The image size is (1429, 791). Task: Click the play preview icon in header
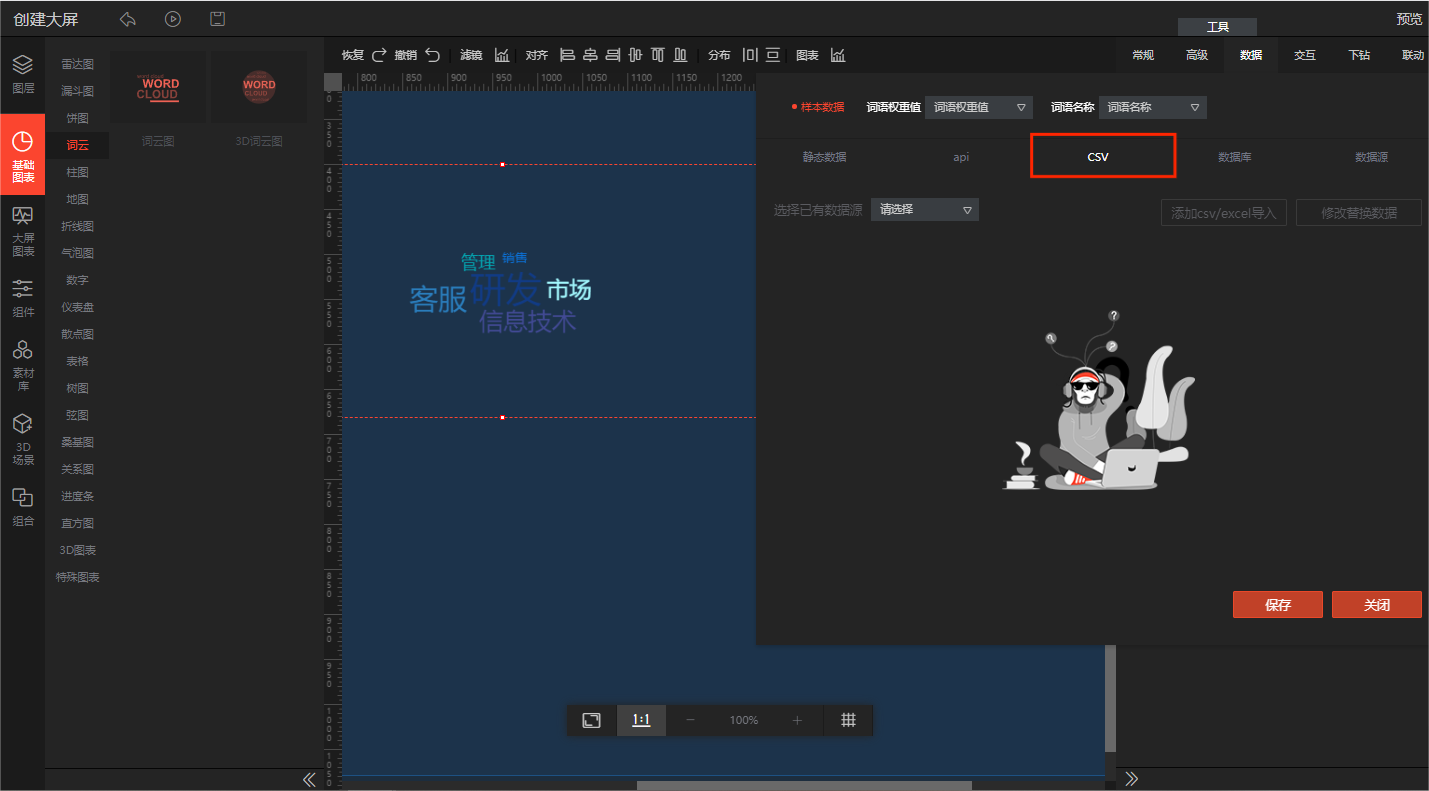[x=173, y=19]
